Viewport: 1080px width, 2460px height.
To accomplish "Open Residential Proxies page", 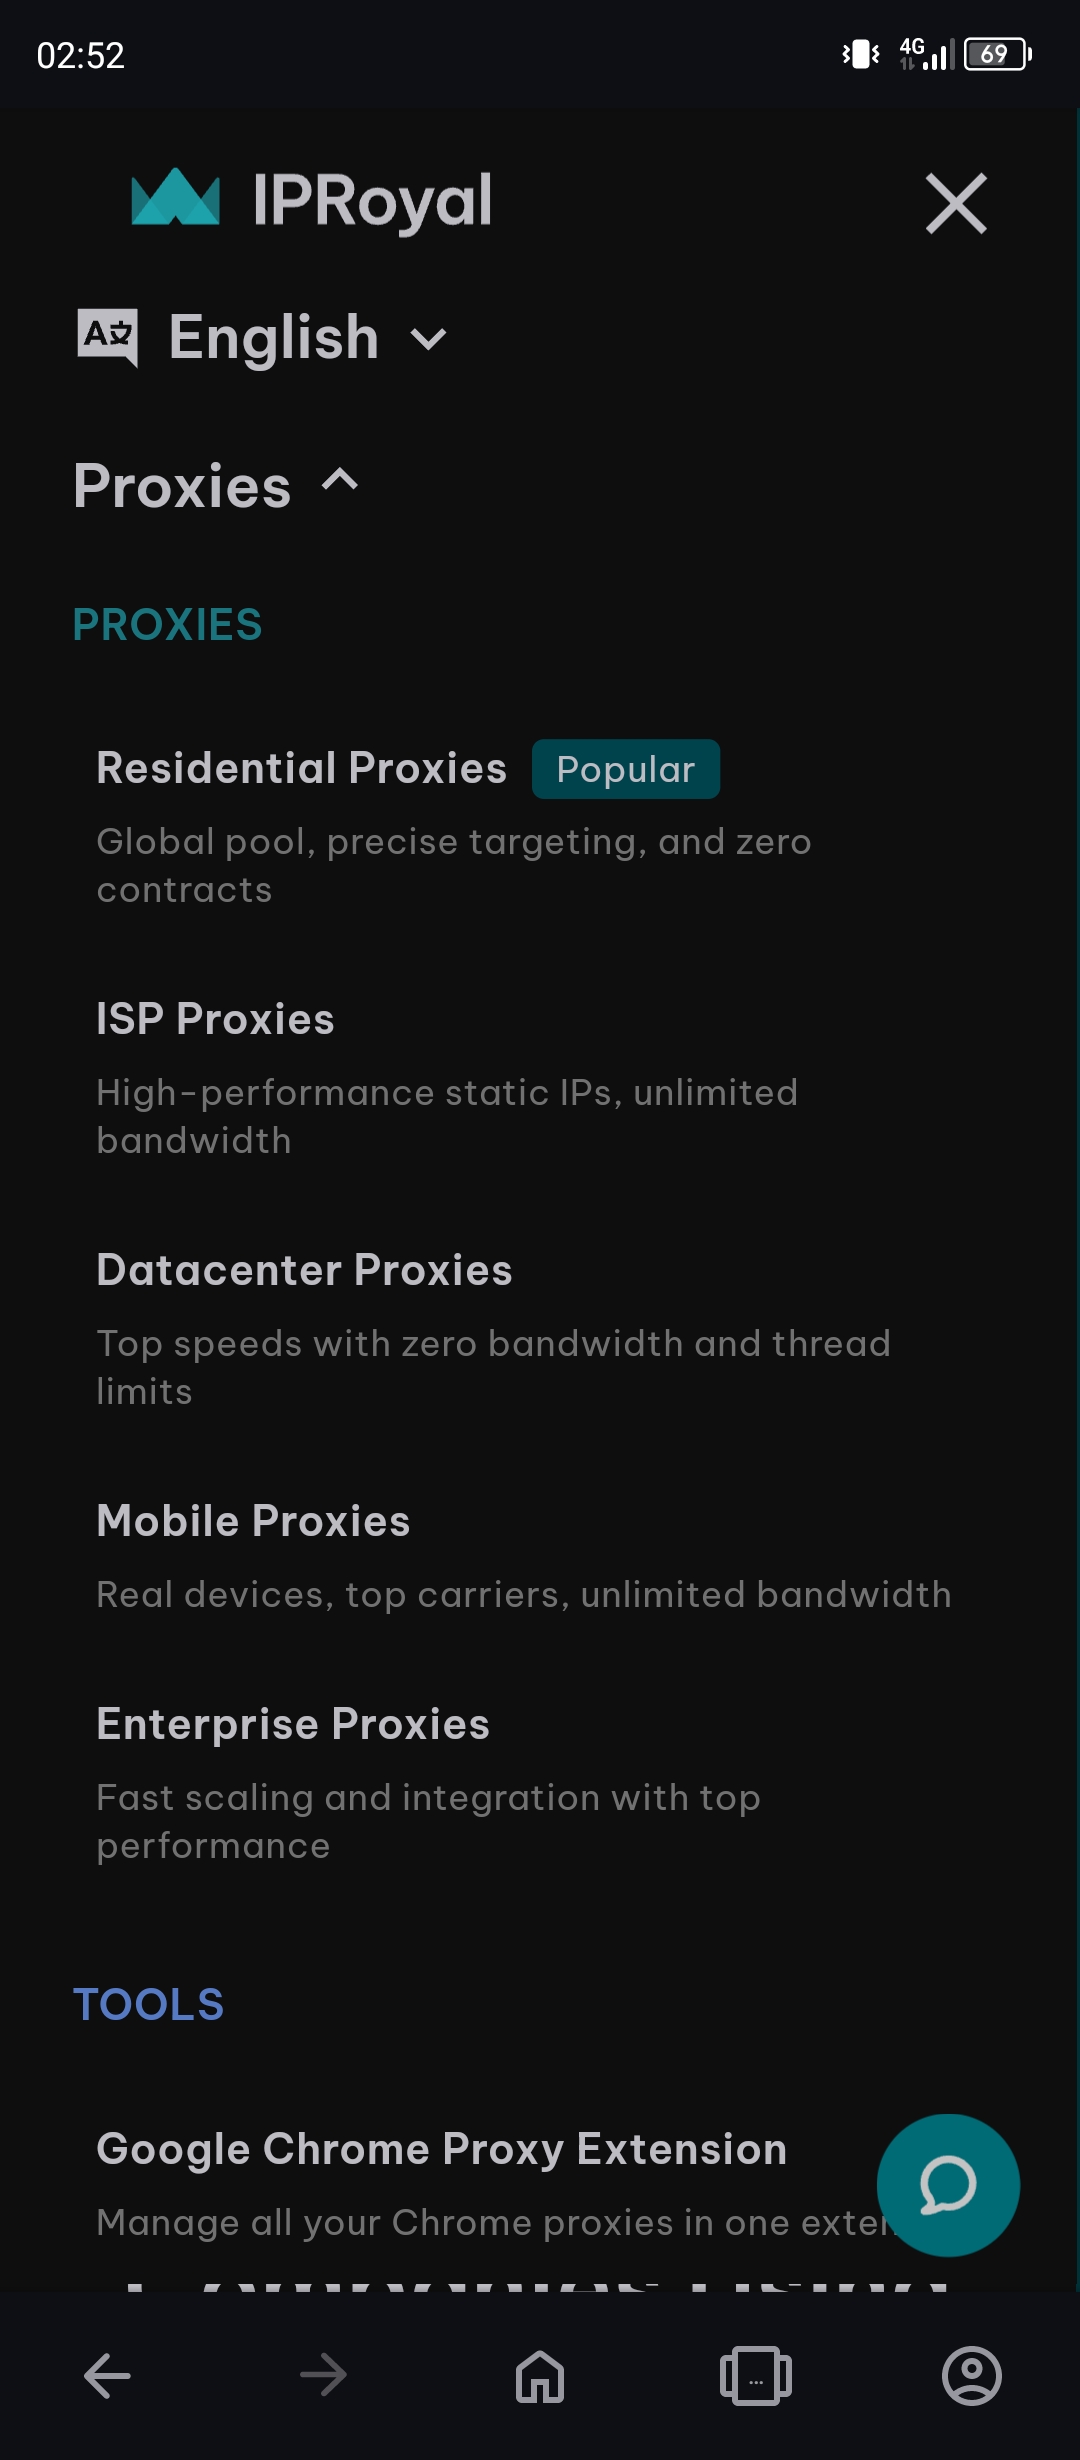I will (x=301, y=768).
